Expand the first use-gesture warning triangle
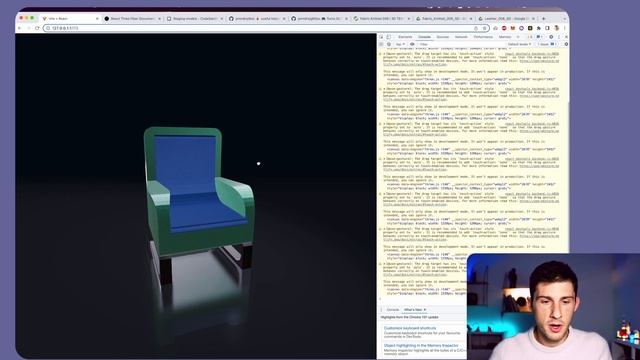The width and height of the screenshot is (640, 360). [384, 54]
